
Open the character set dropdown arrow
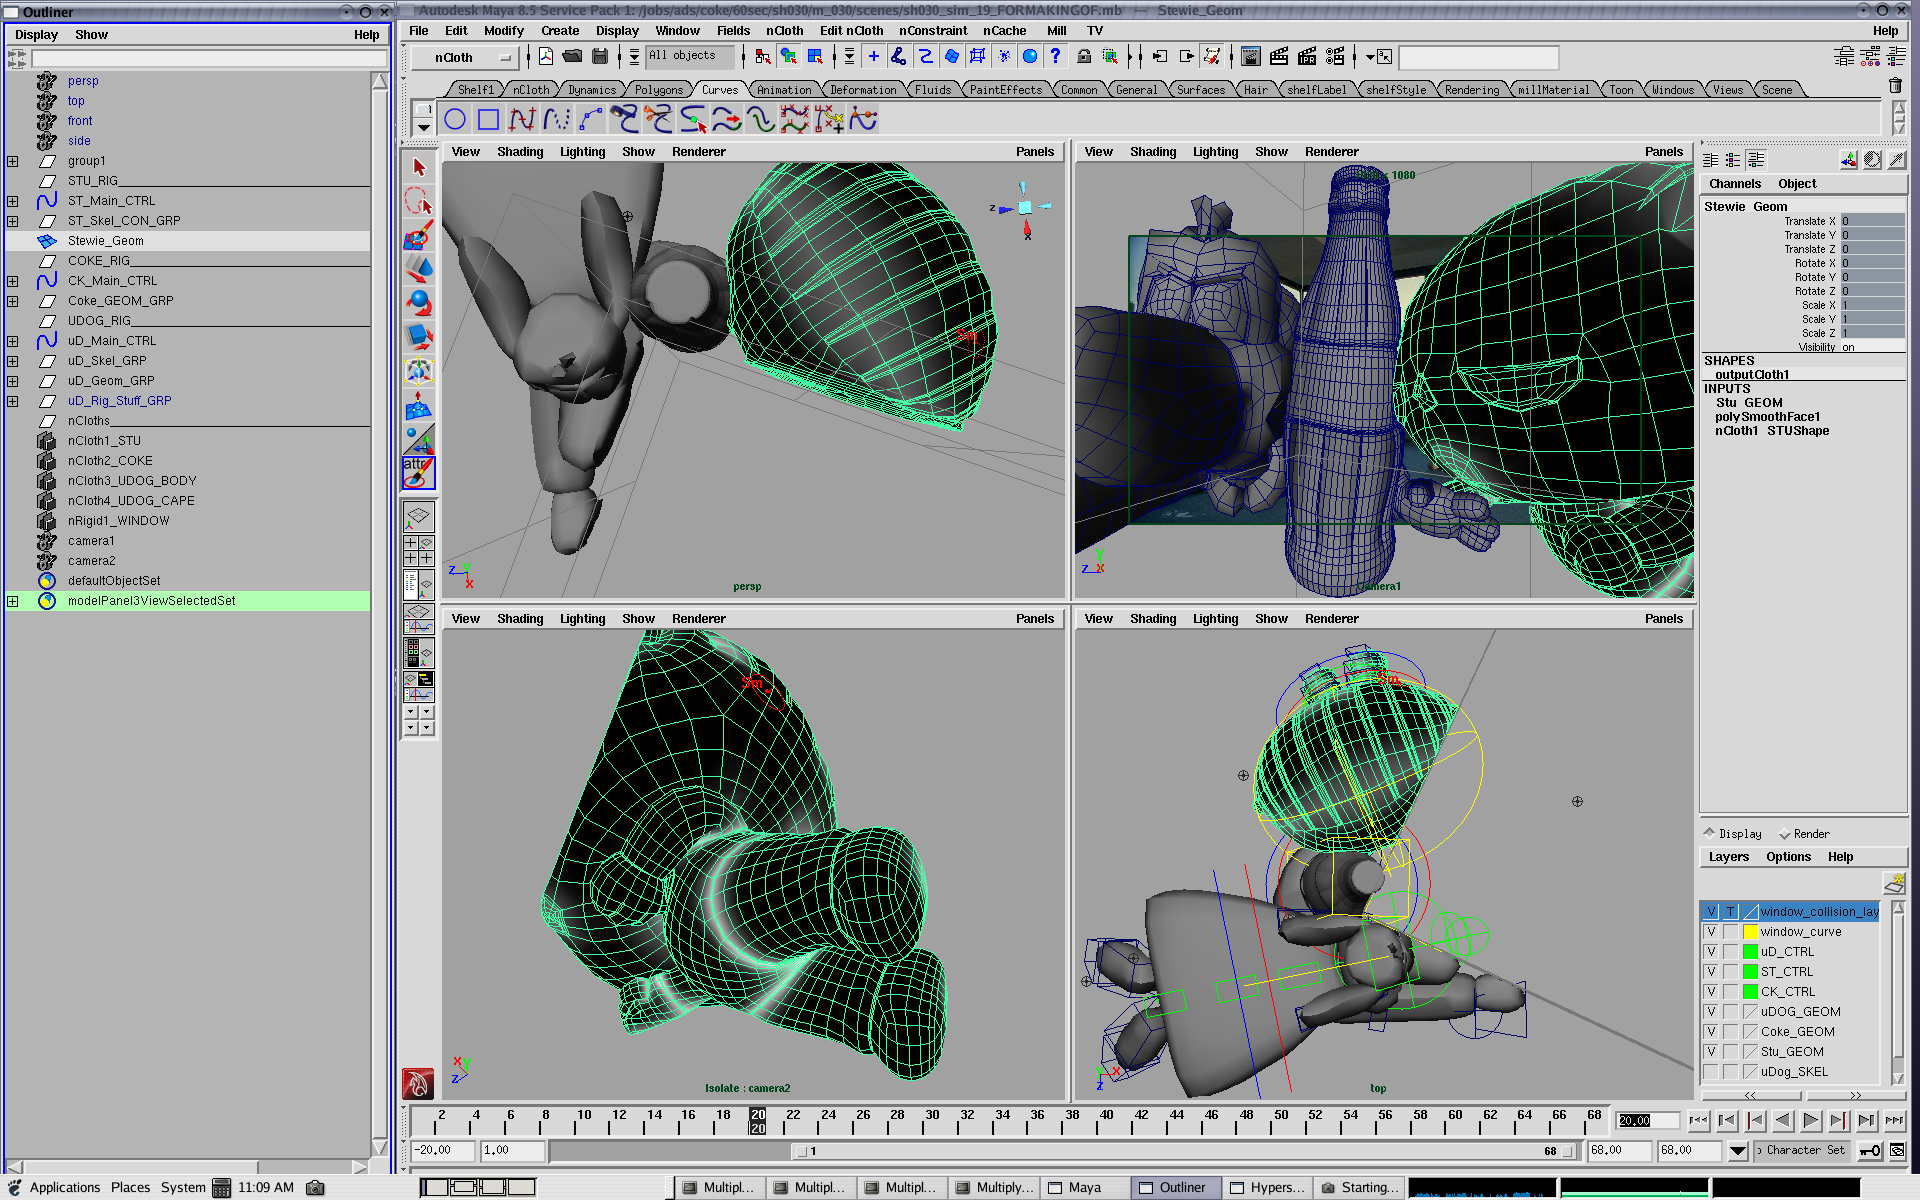coord(1738,1151)
